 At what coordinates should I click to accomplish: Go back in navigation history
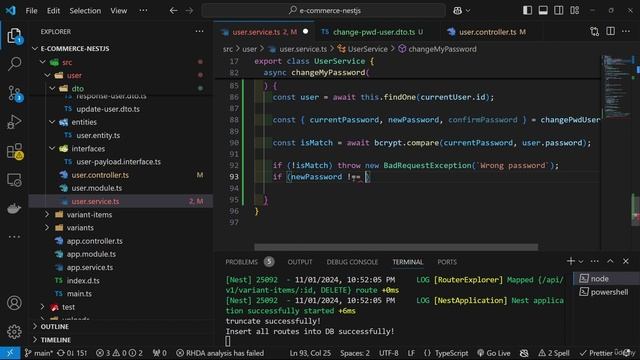pyautogui.click(x=173, y=11)
